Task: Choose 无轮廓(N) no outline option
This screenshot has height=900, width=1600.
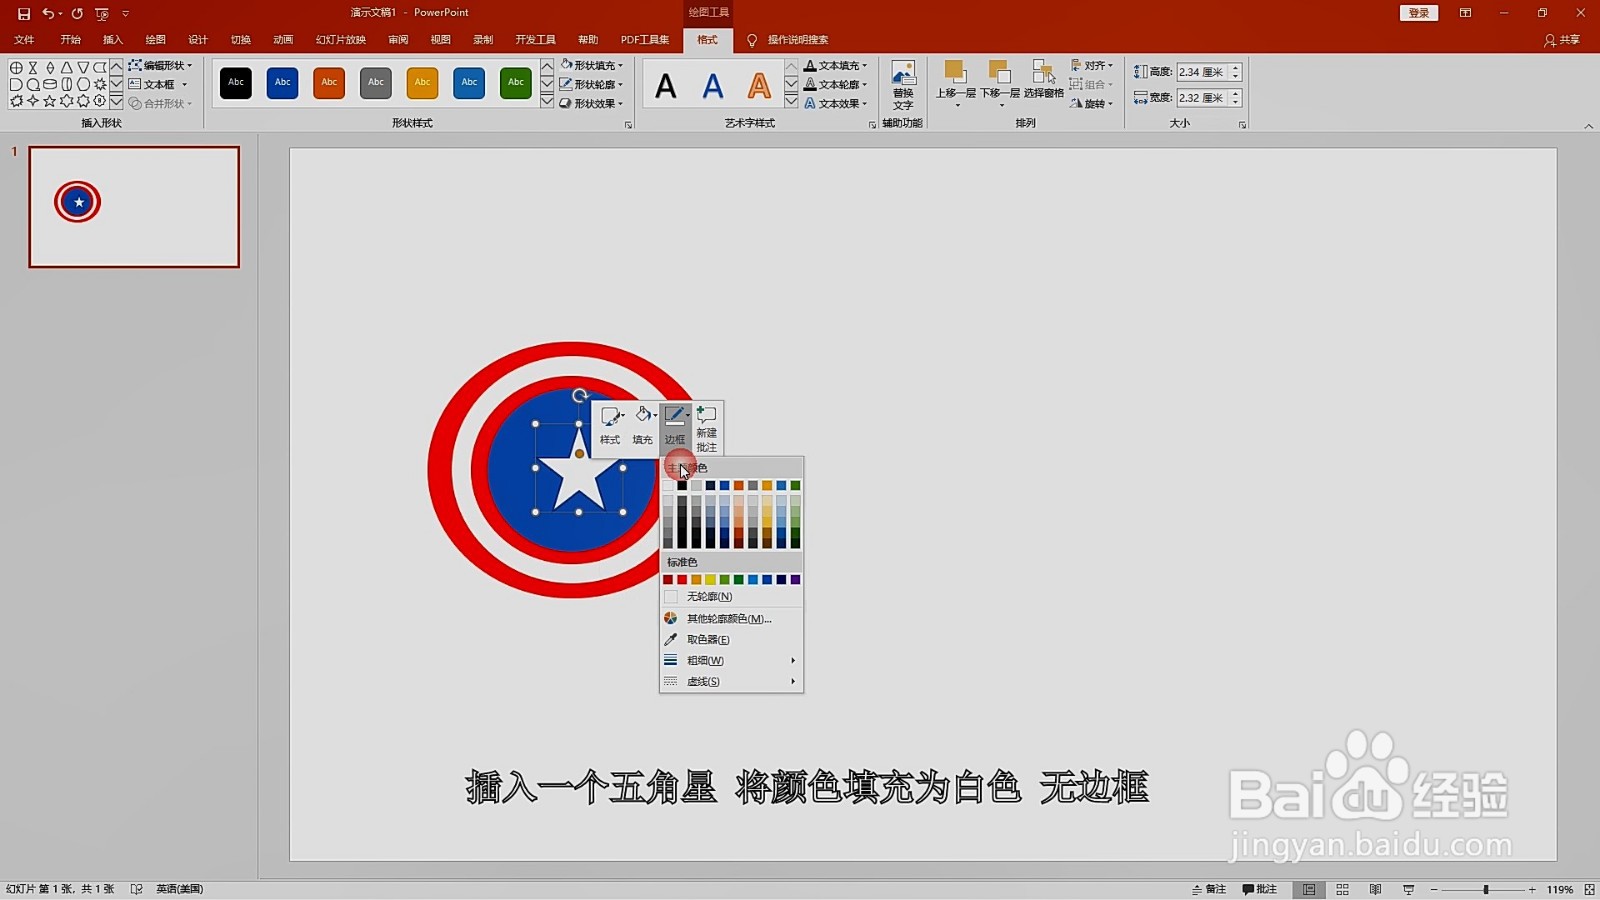Action: [x=731, y=597]
